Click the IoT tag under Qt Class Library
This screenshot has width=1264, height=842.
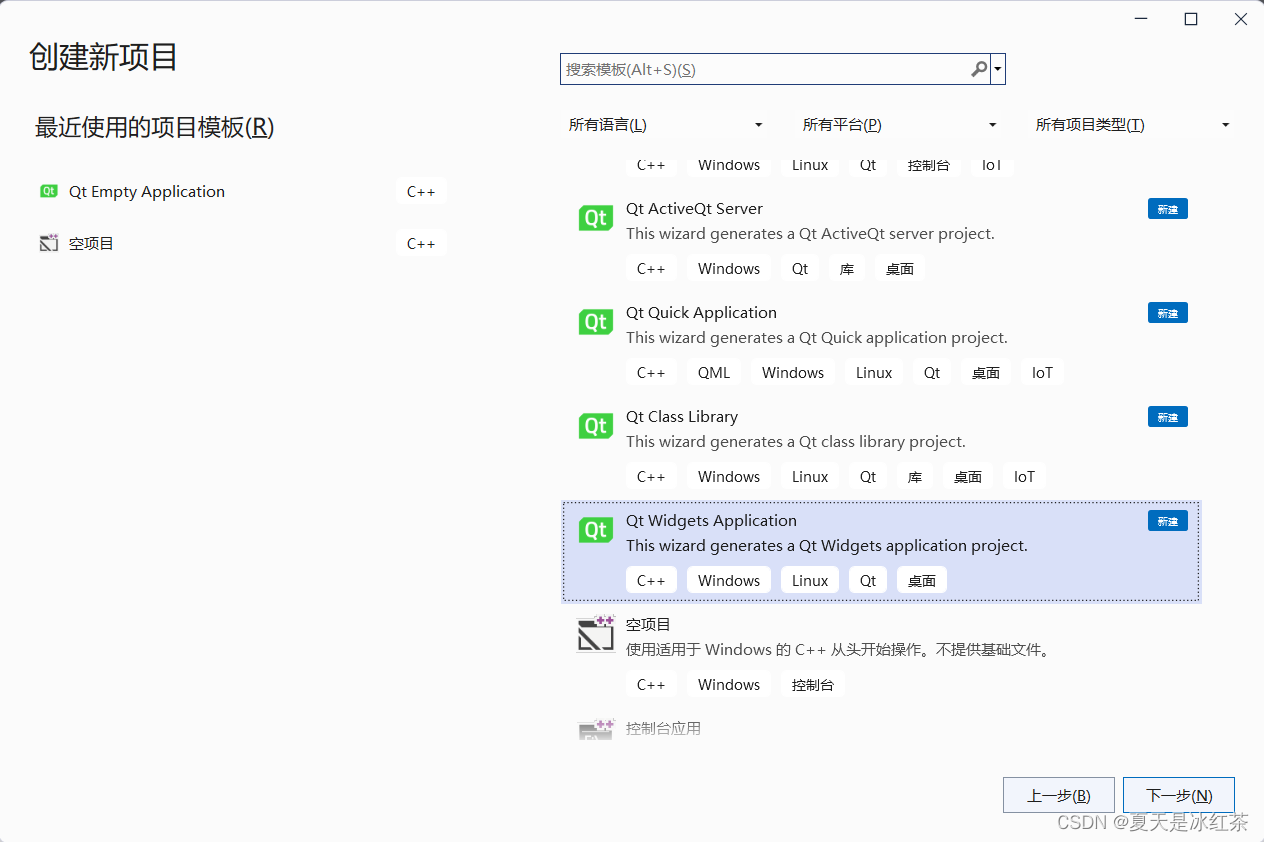tap(1024, 476)
